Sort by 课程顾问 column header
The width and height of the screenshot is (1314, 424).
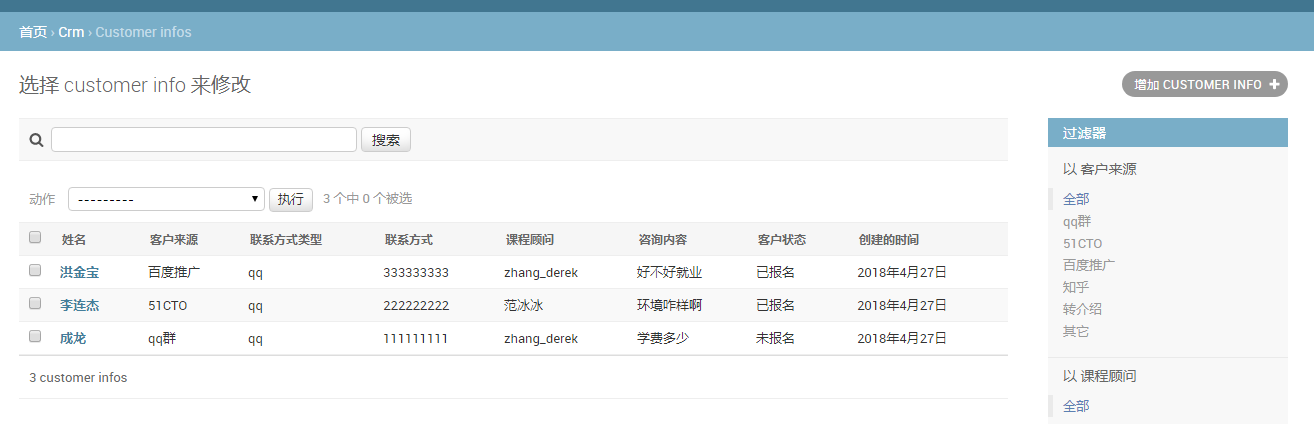pyautogui.click(x=530, y=240)
